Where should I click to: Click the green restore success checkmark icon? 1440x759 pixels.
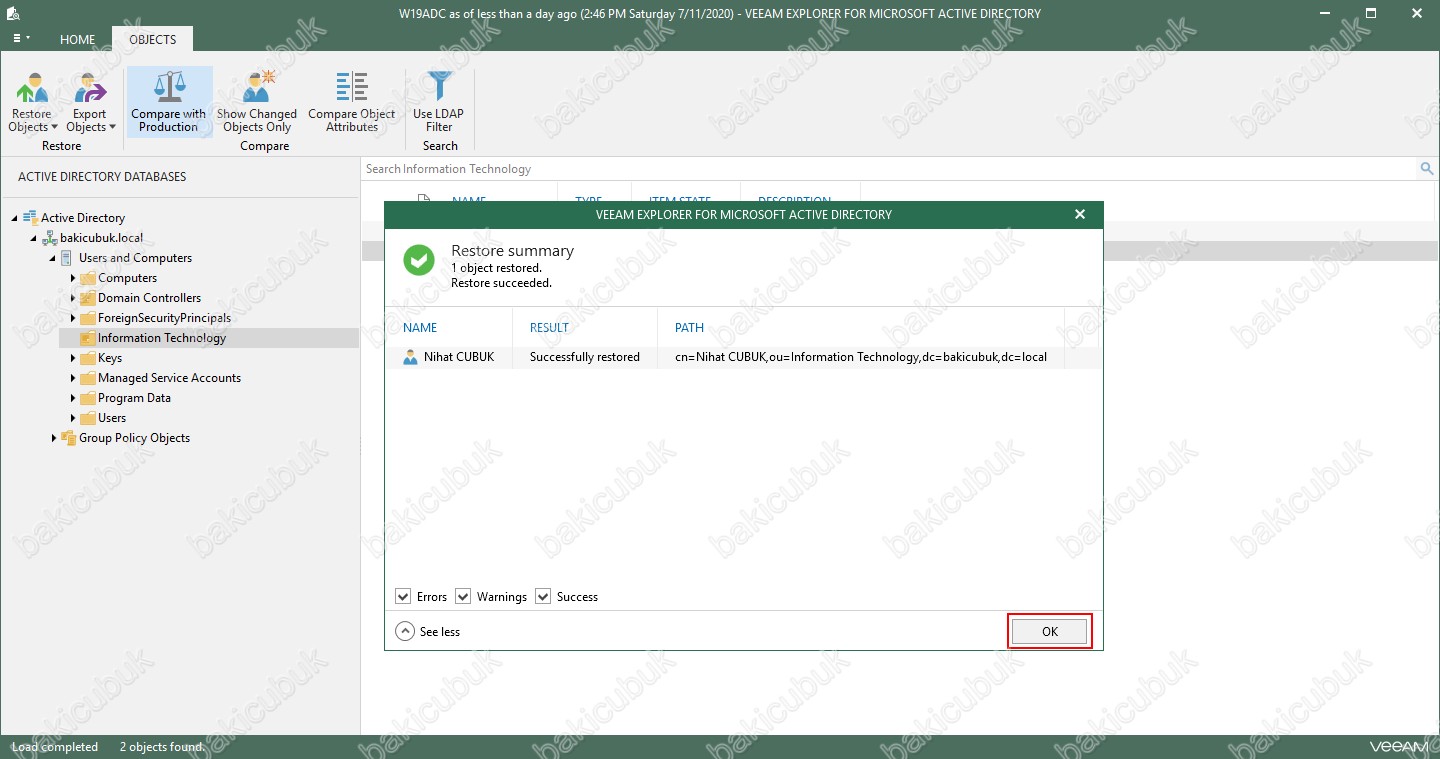click(418, 261)
